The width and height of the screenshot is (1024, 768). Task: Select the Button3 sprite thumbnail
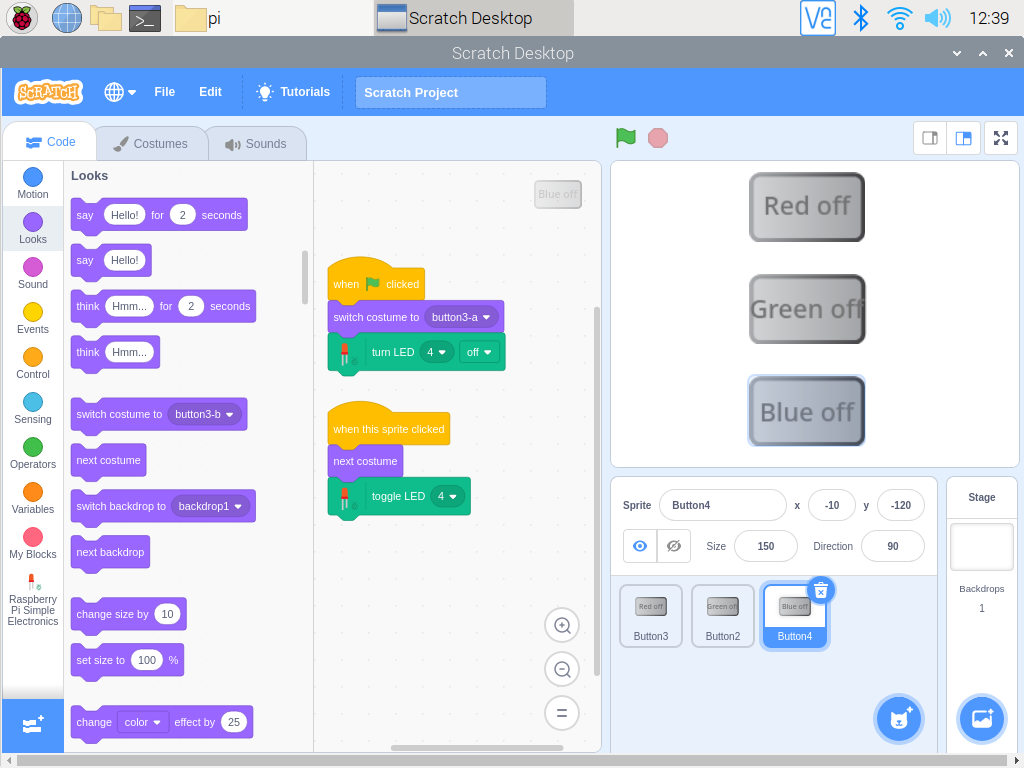coord(650,616)
